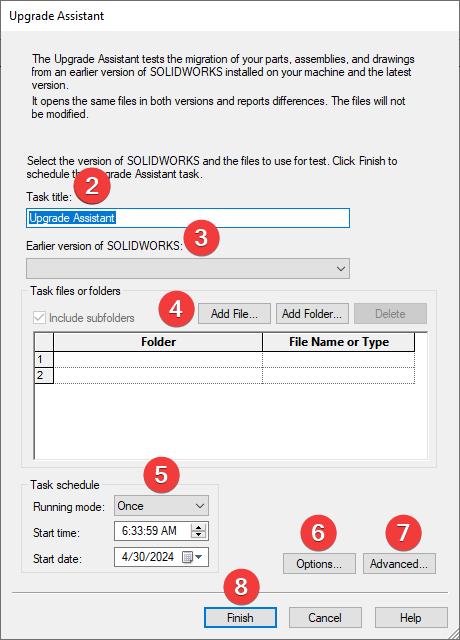460x640 pixels.
Task: Open the Start date calendar icon
Action: pos(187,557)
